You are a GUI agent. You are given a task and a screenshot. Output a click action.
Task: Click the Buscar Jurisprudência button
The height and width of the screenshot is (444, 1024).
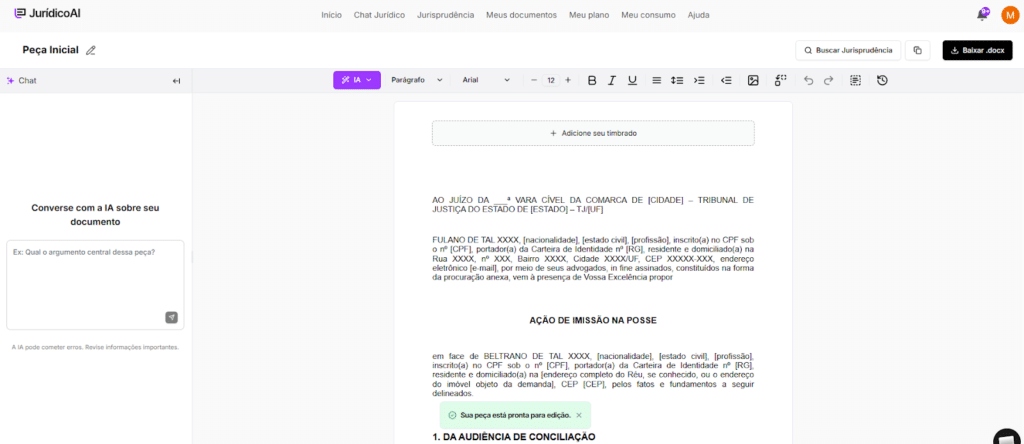coord(847,50)
